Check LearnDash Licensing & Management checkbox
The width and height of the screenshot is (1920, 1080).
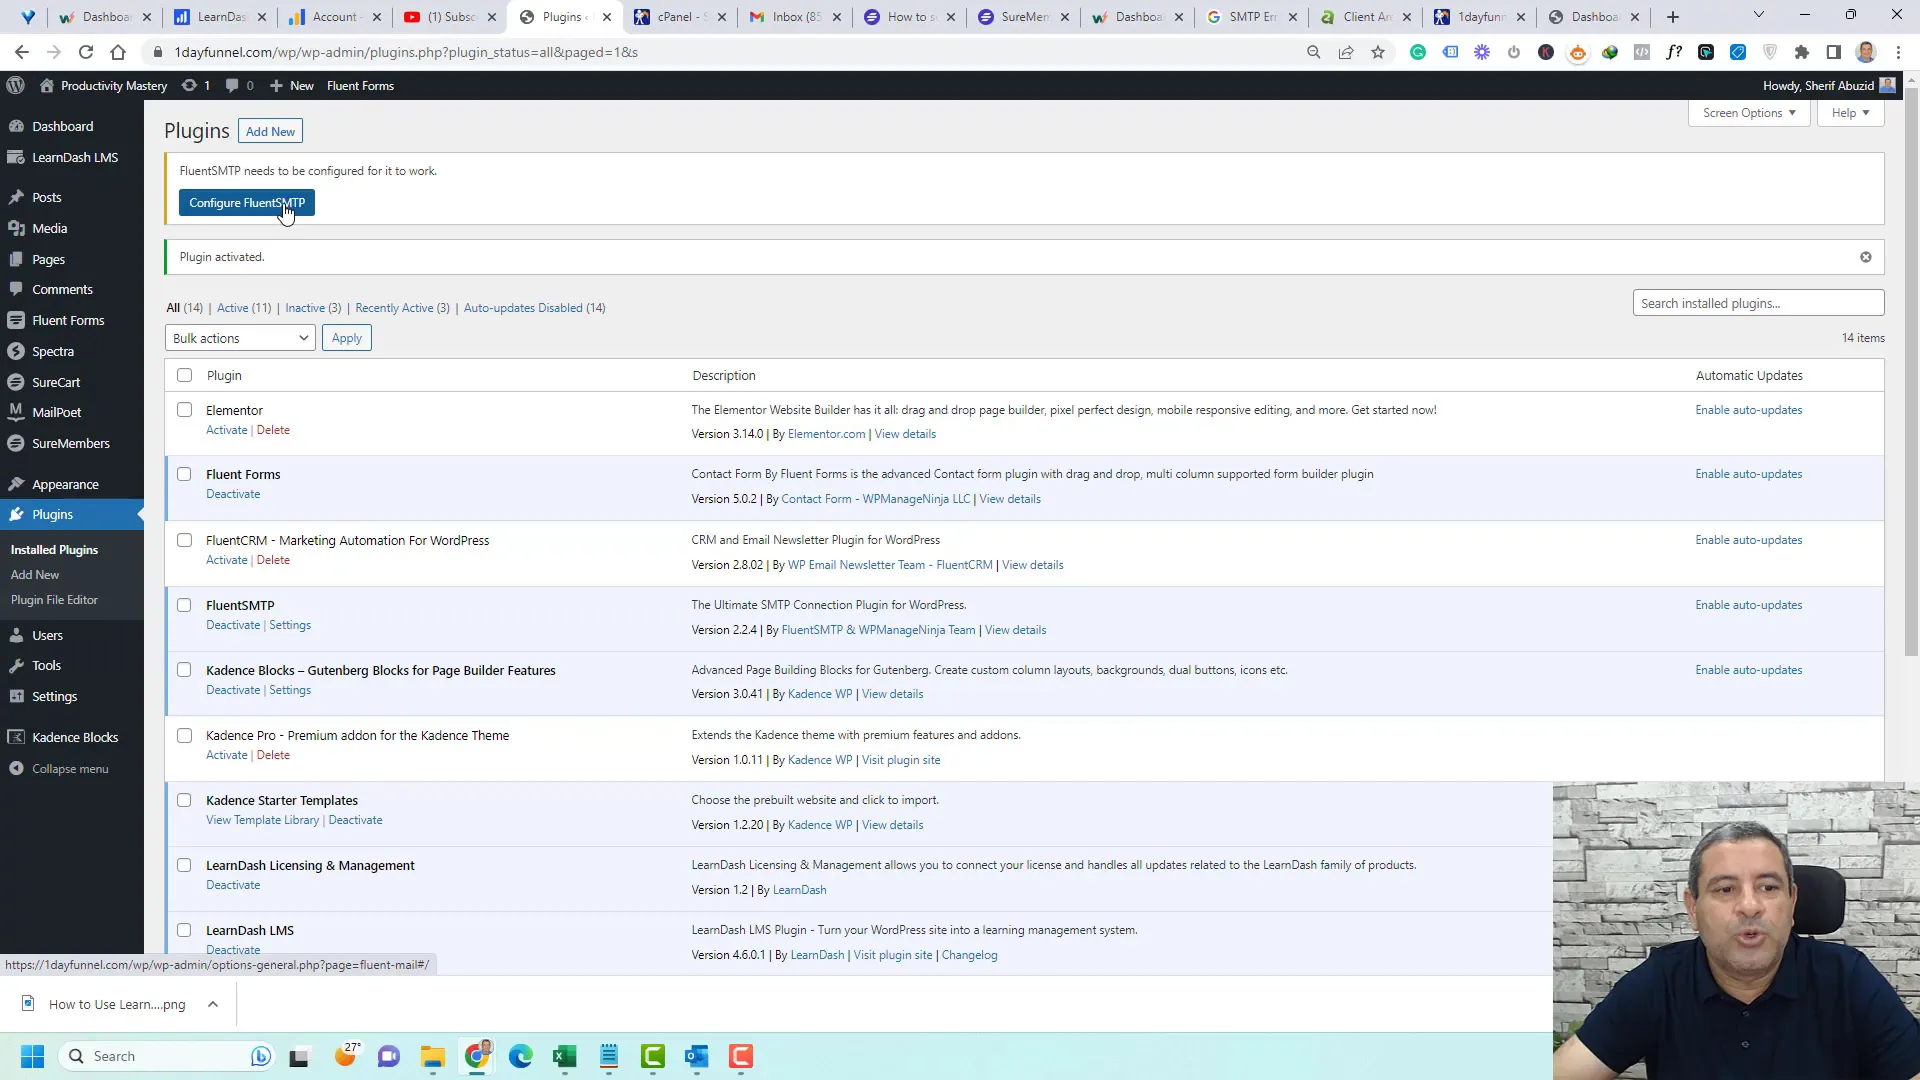184,865
